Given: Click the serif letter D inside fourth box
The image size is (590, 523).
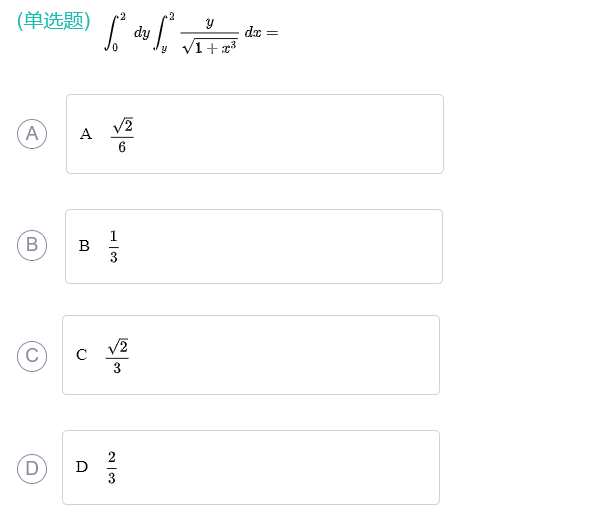Looking at the screenshot, I should click(x=82, y=467).
